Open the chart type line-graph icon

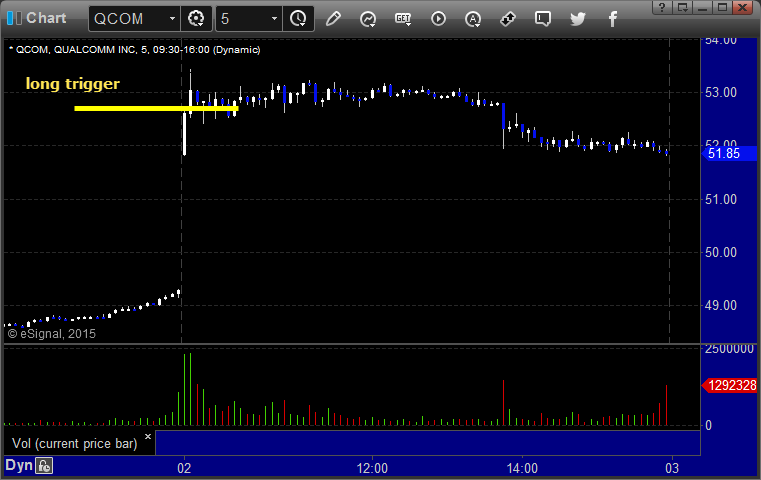[x=368, y=19]
